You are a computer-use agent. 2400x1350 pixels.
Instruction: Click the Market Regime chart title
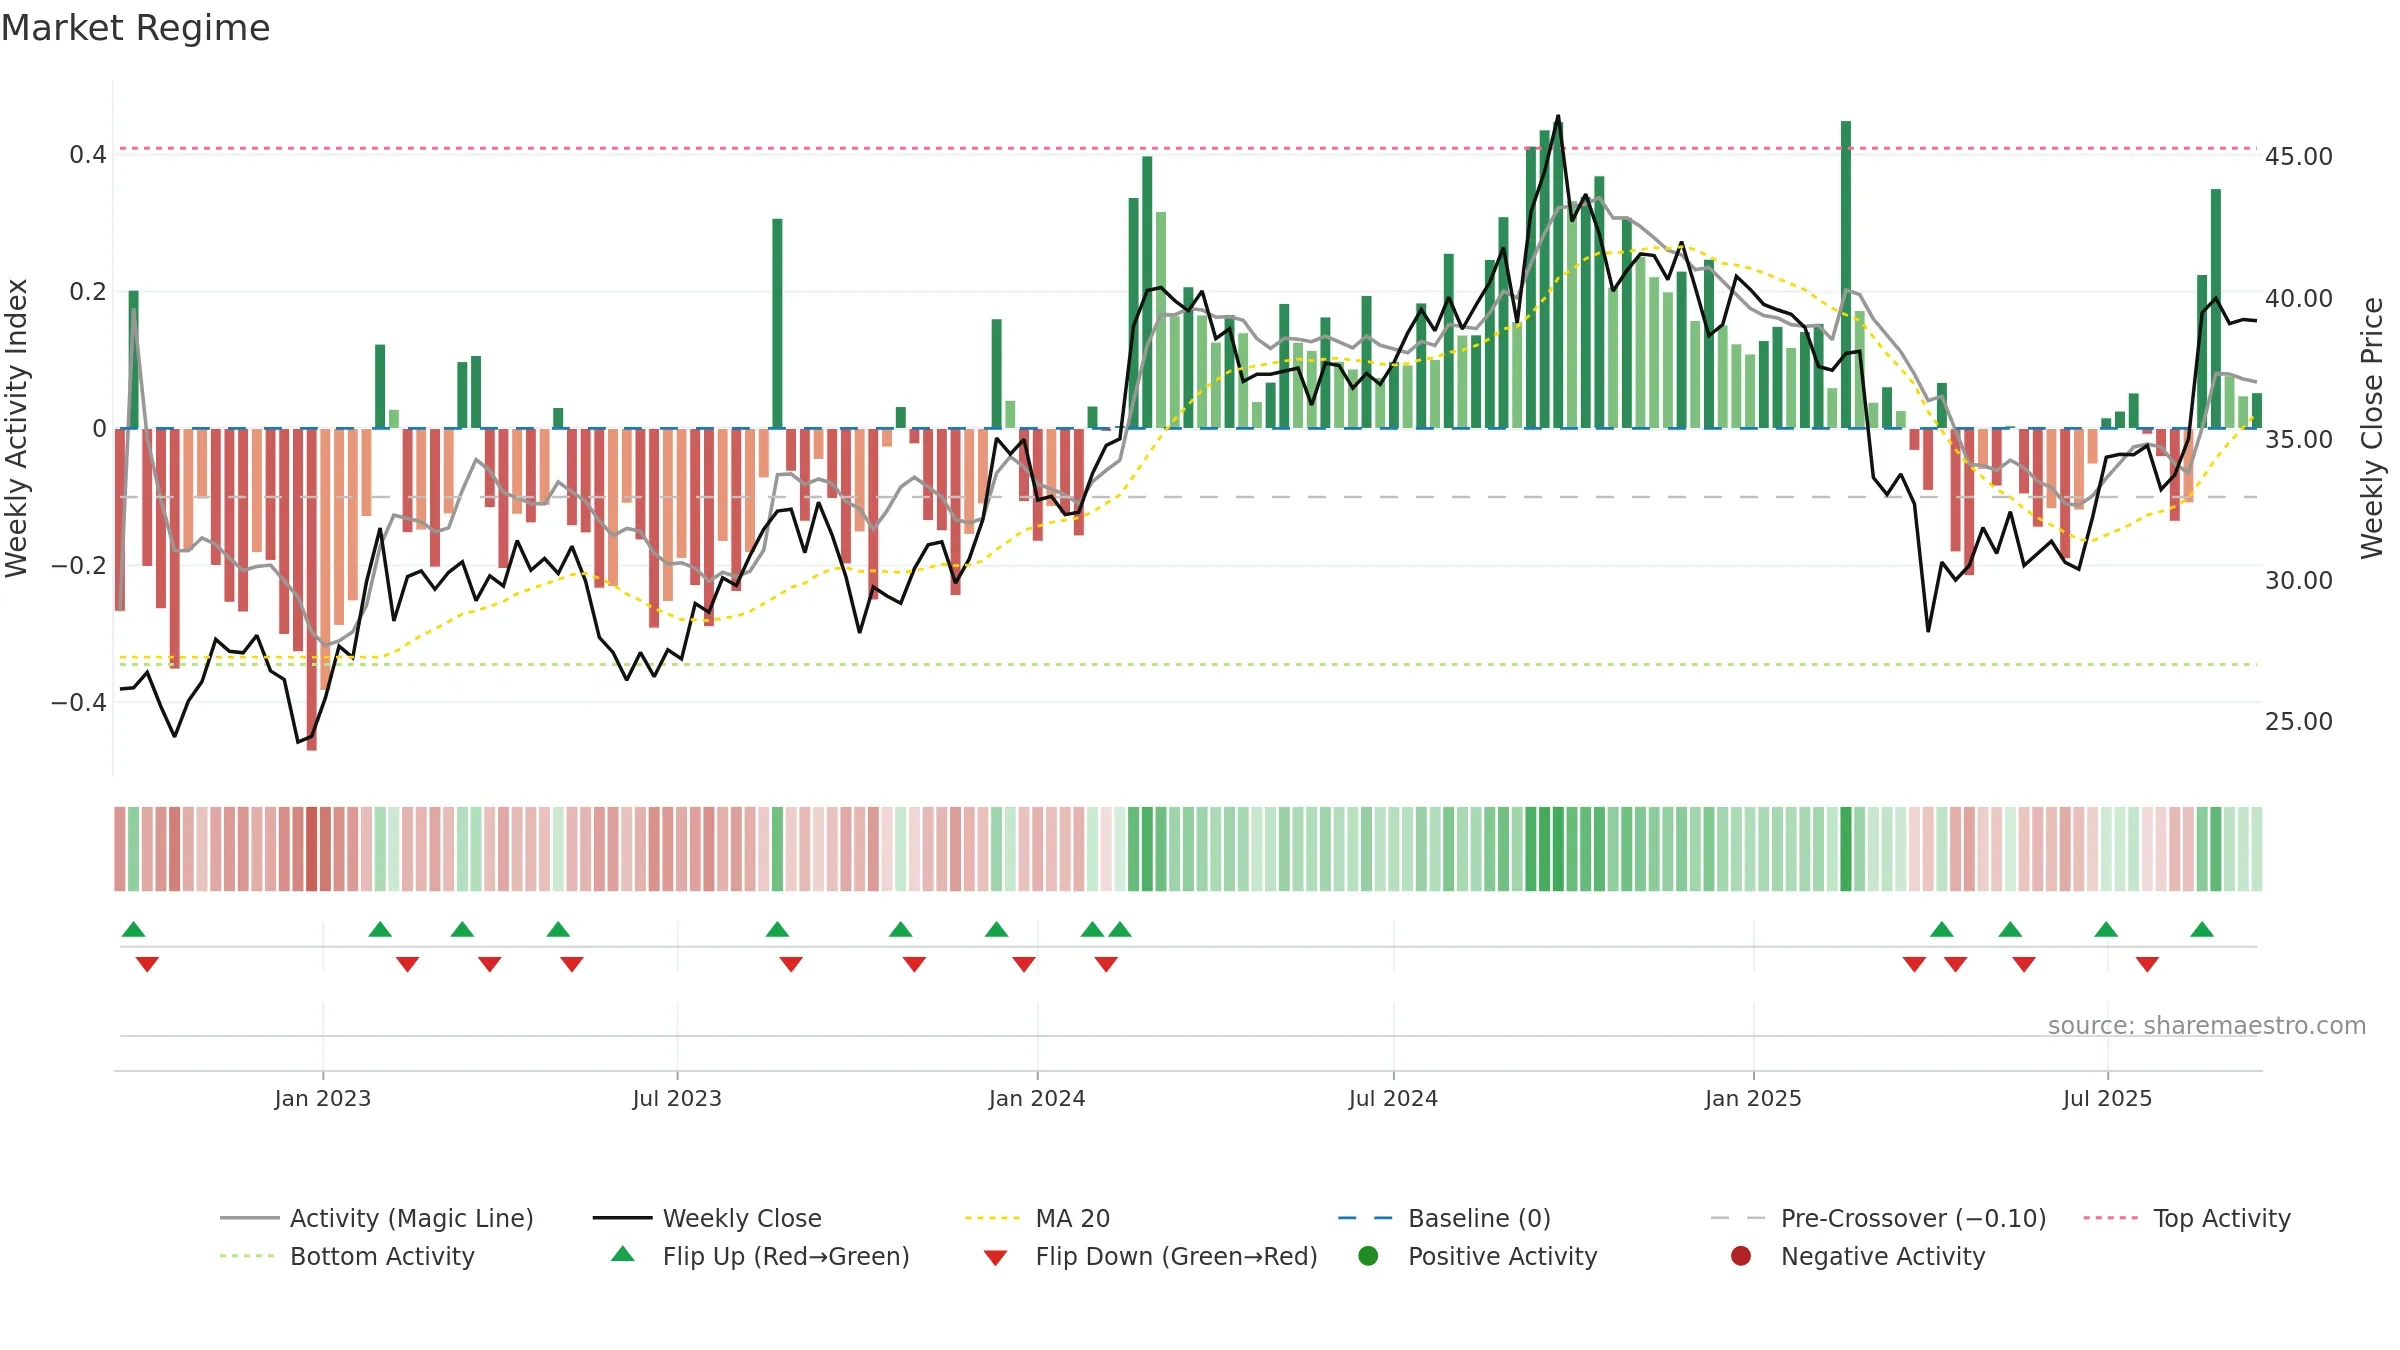135,28
